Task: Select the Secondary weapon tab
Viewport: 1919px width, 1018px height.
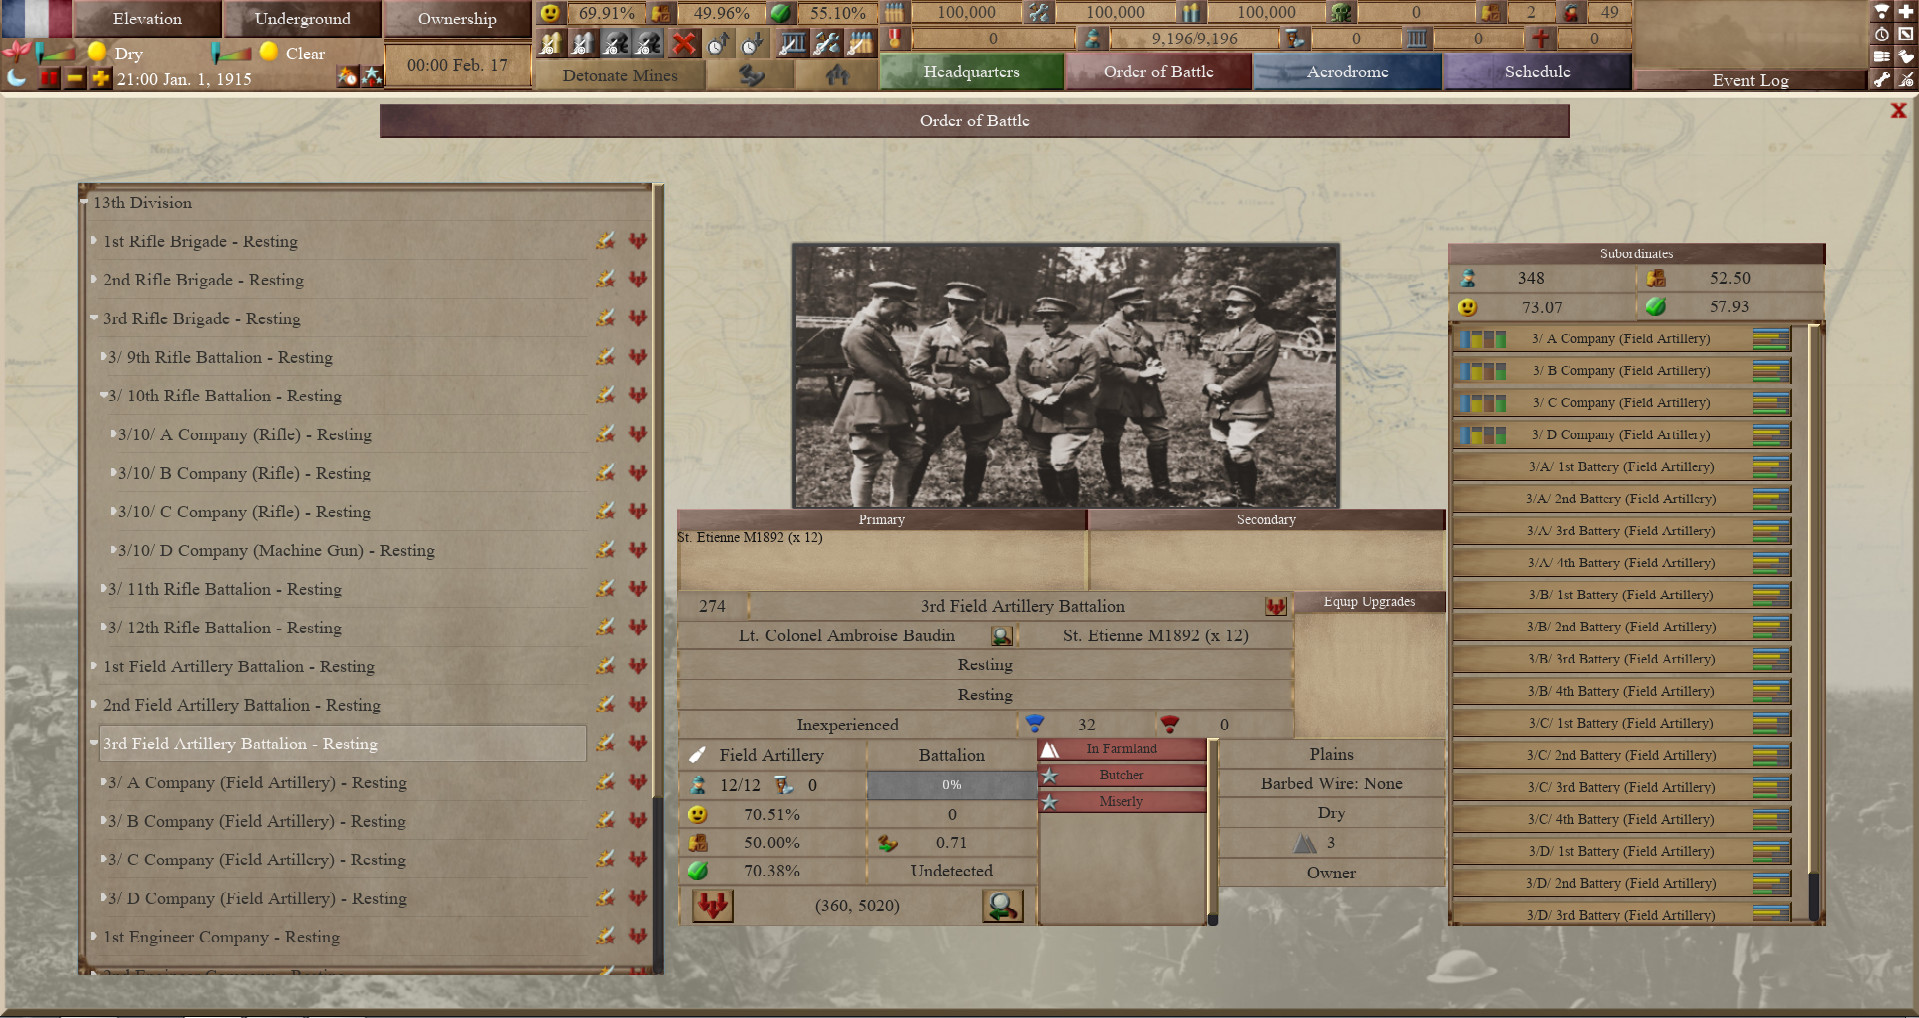Action: click(1266, 520)
